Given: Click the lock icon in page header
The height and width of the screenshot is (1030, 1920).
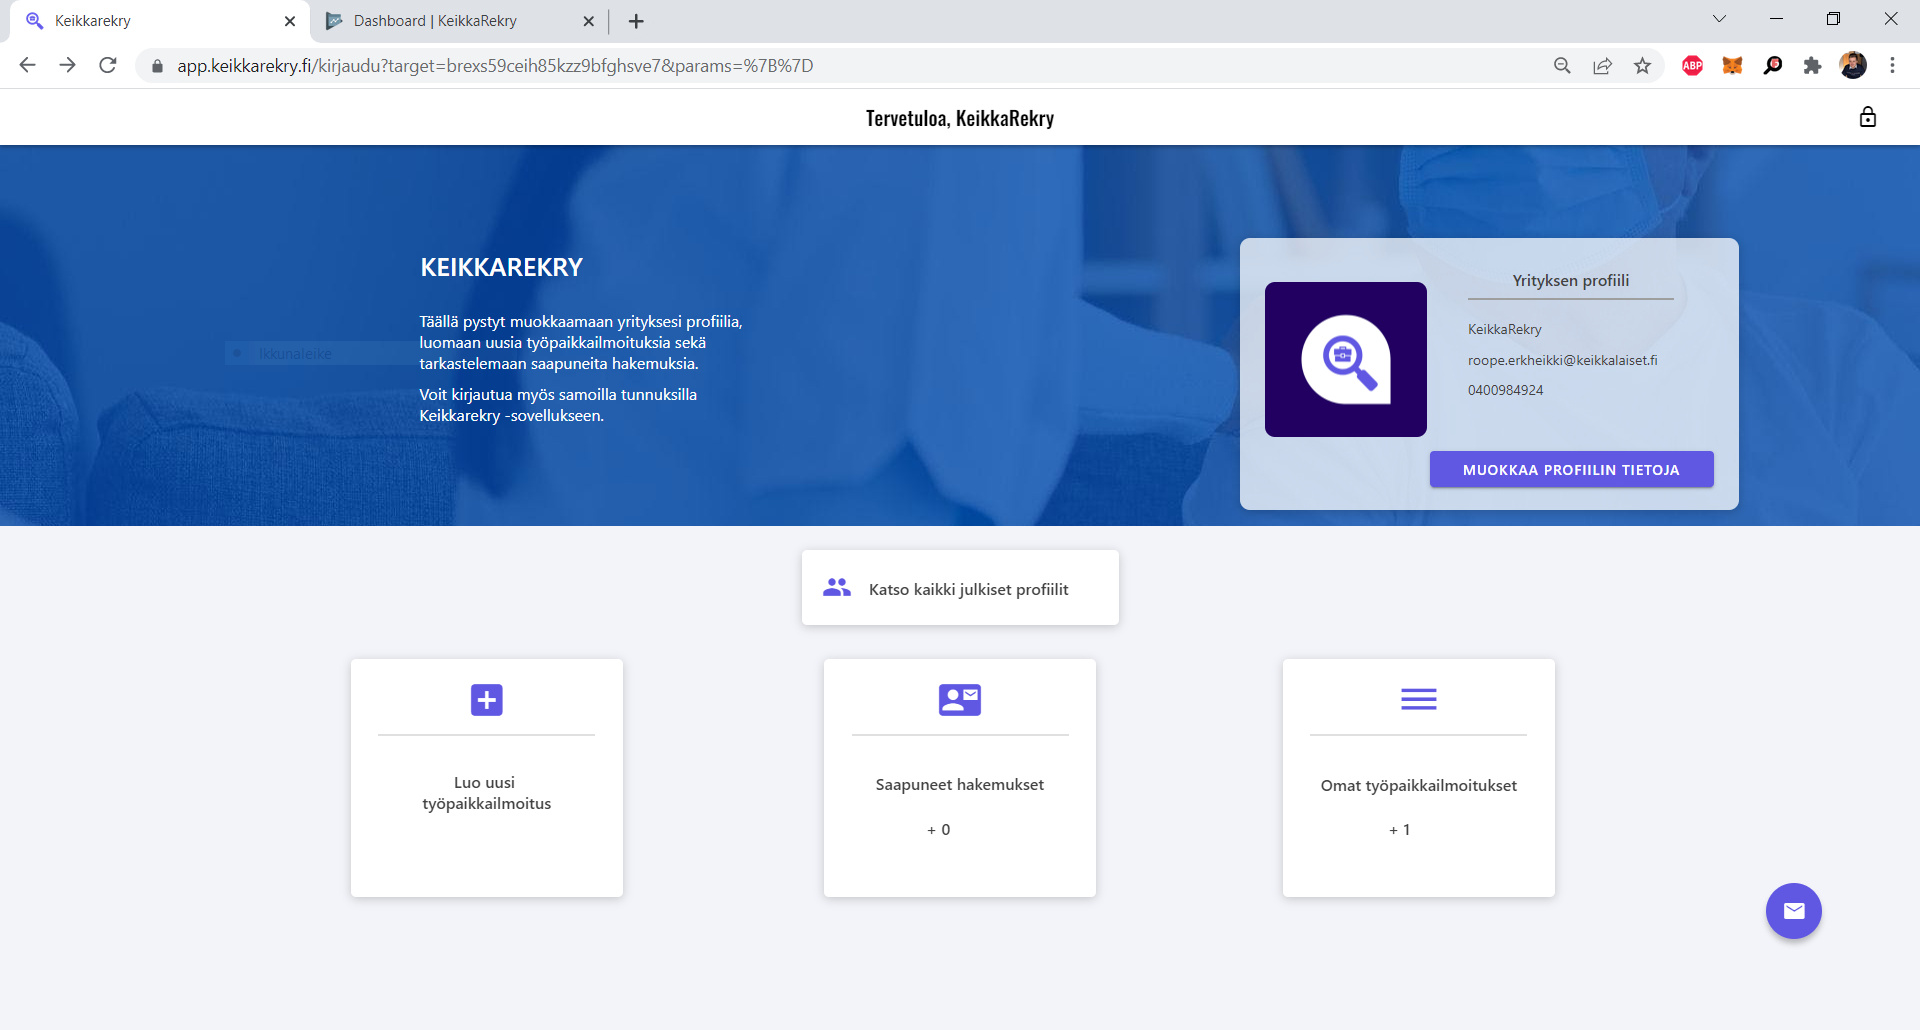Looking at the screenshot, I should click(1867, 118).
